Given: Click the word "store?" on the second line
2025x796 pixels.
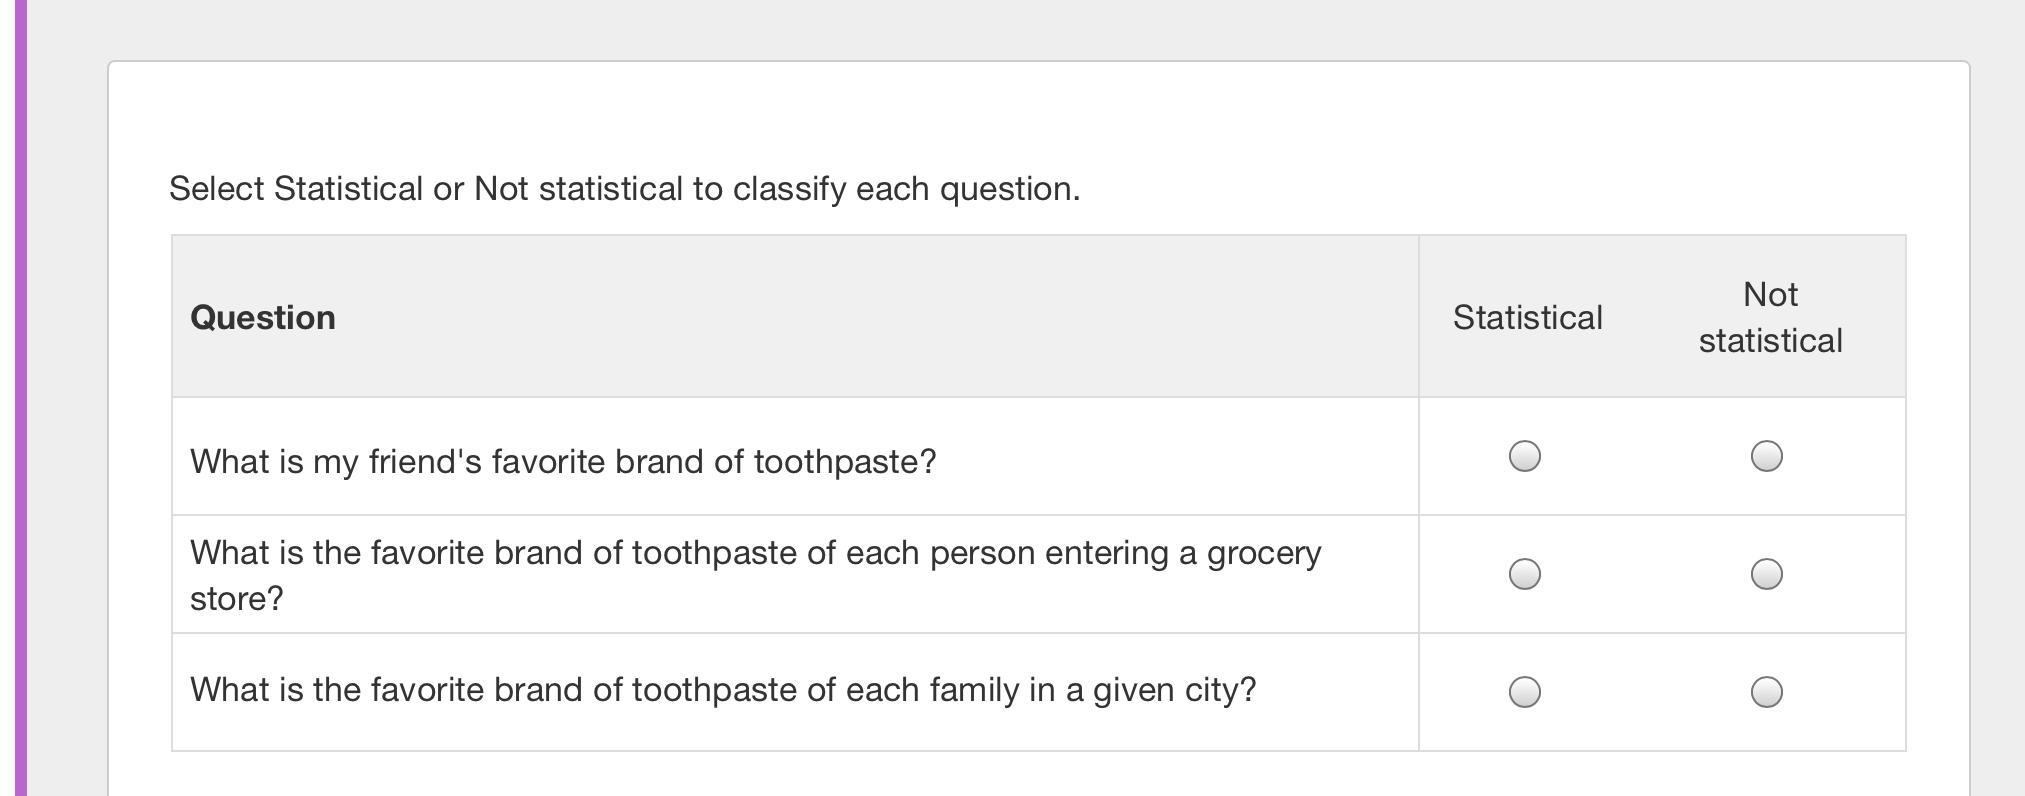Looking at the screenshot, I should tap(237, 599).
